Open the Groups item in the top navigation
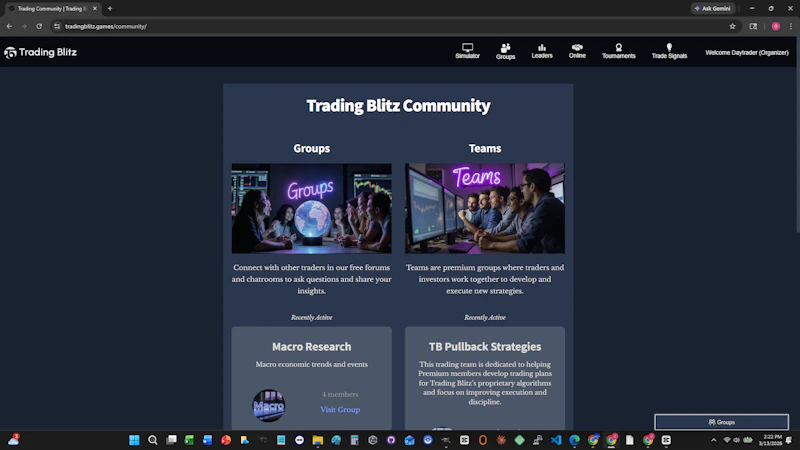Image resolution: width=800 pixels, height=450 pixels. click(505, 51)
